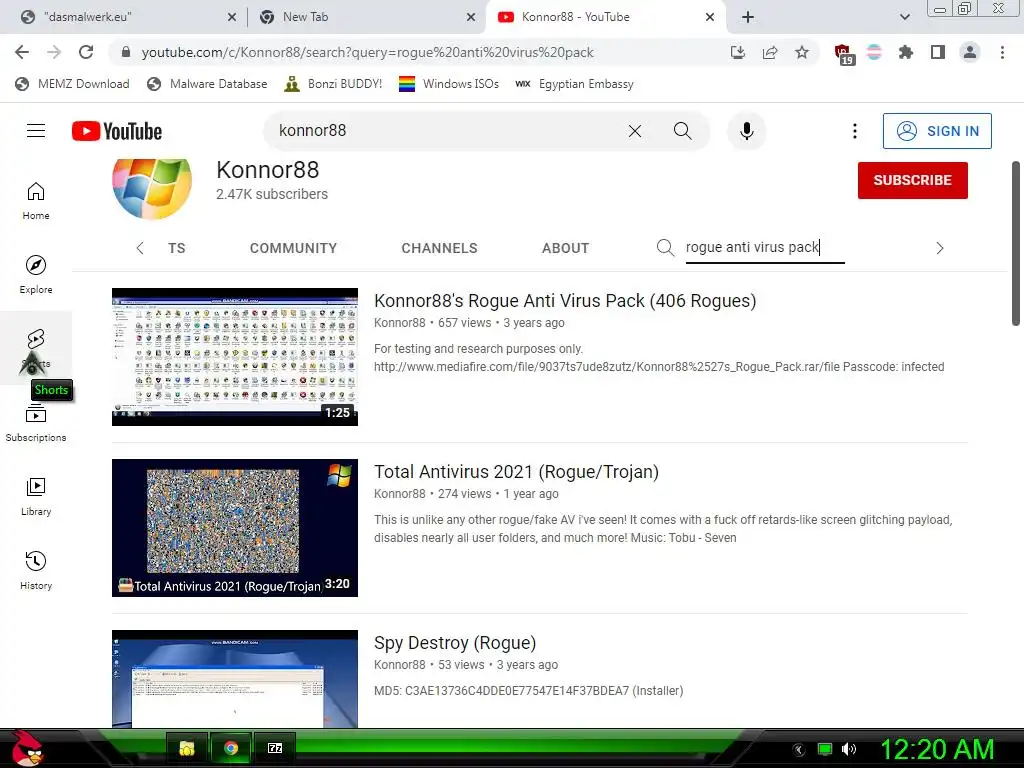Open Bonzi BUDDY! bookmark
Image resolution: width=1024 pixels, height=768 pixels.
(x=333, y=84)
